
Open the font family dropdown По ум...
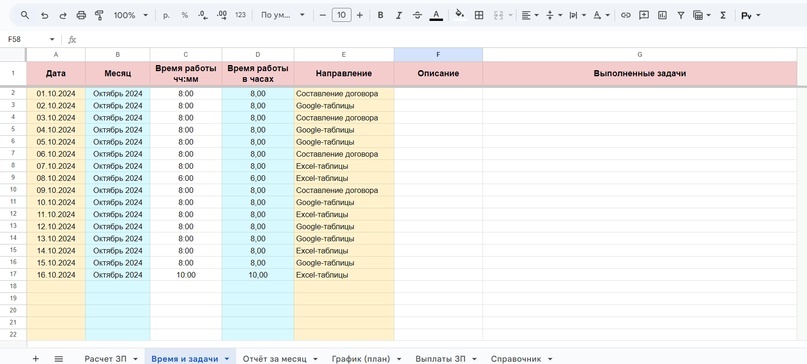[x=283, y=15]
